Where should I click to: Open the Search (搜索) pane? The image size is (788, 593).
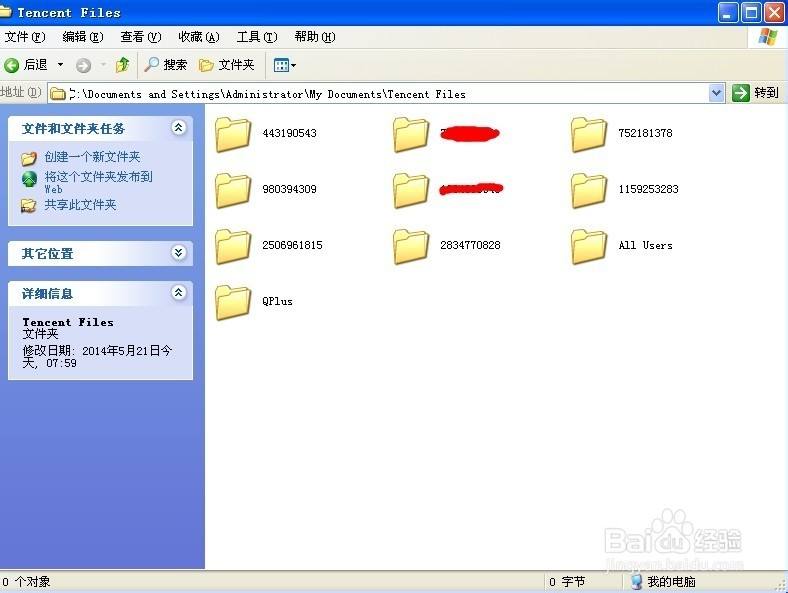(x=166, y=65)
